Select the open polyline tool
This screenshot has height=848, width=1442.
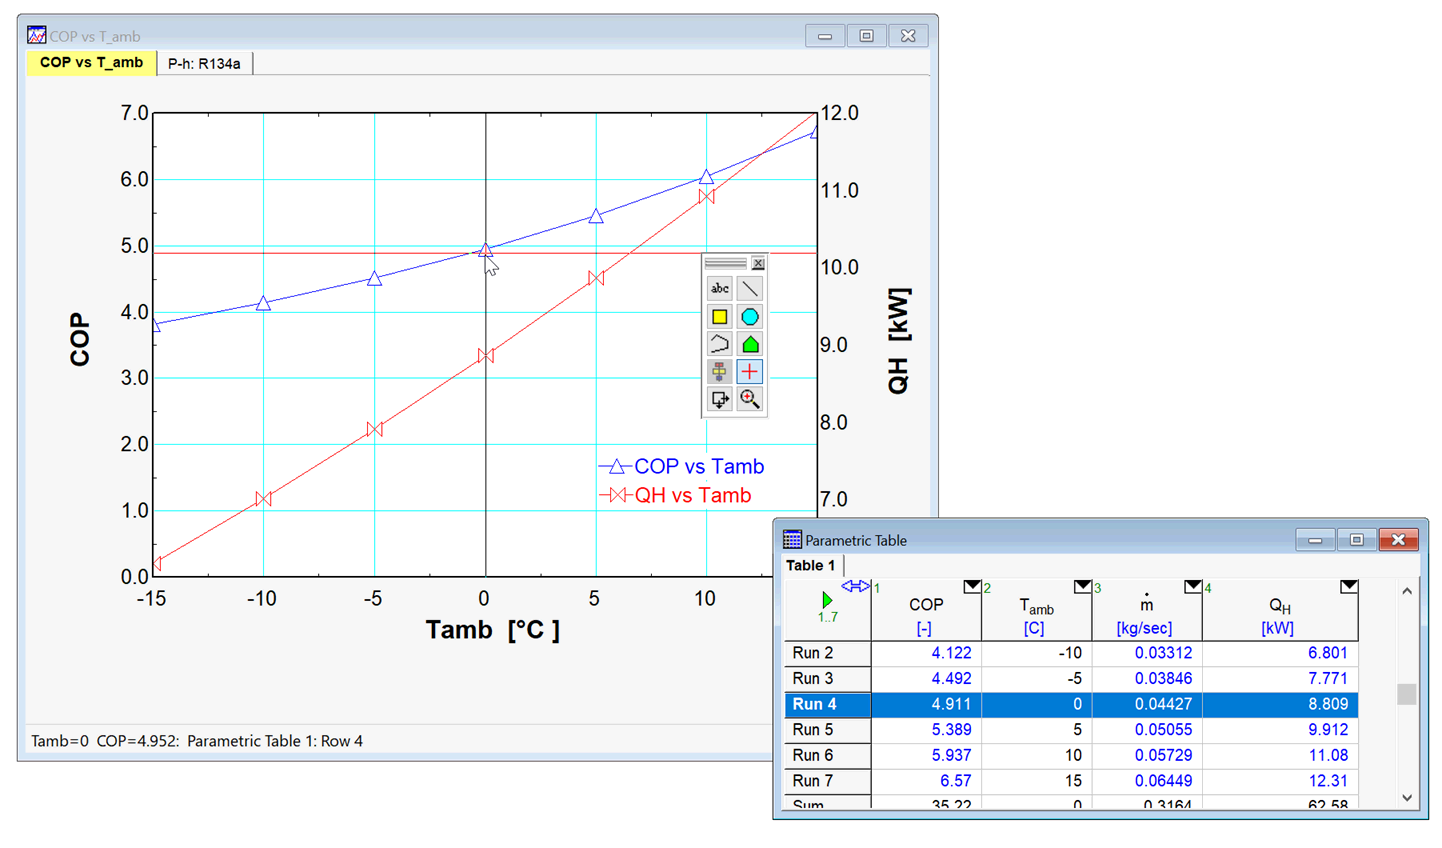click(719, 344)
